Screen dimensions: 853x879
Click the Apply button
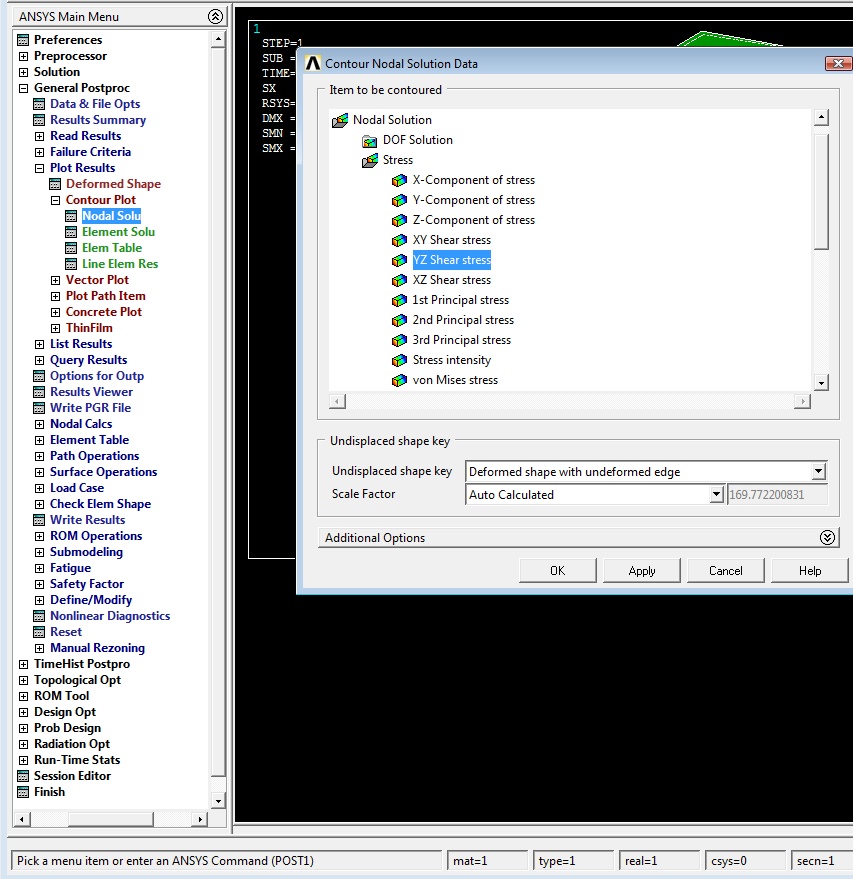(x=642, y=571)
